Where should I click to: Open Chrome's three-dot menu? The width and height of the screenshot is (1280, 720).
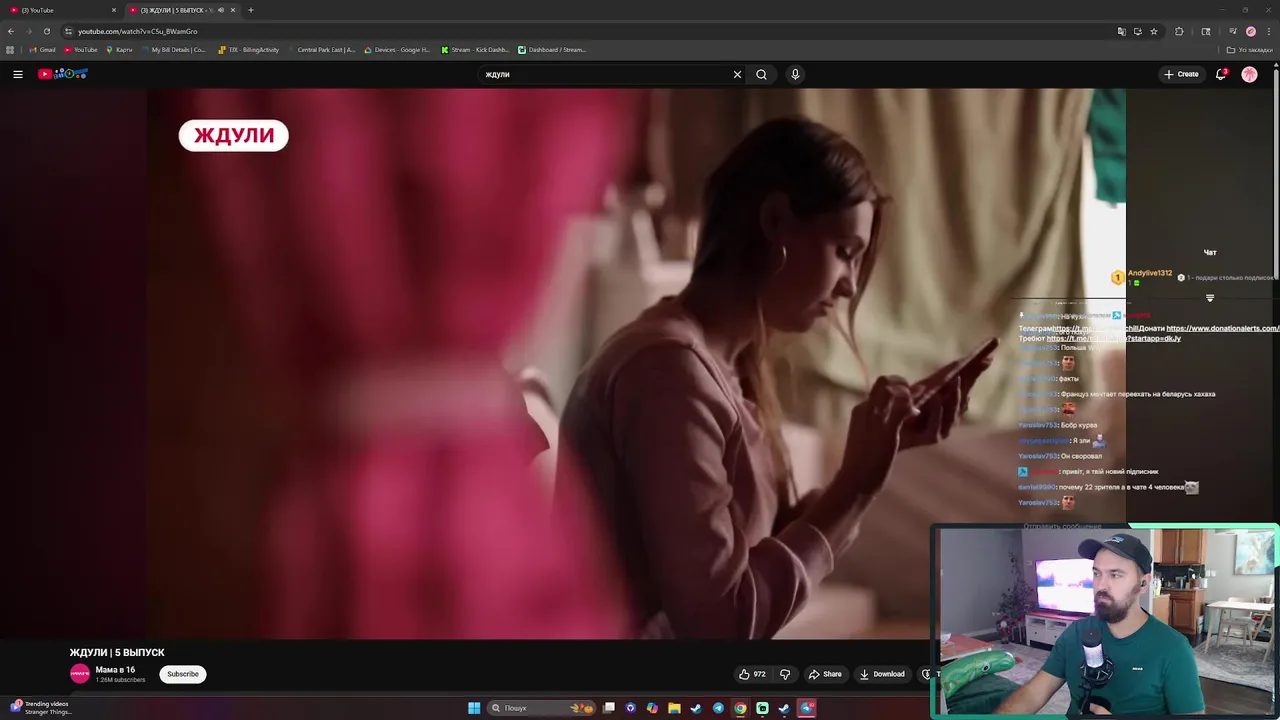[1268, 31]
